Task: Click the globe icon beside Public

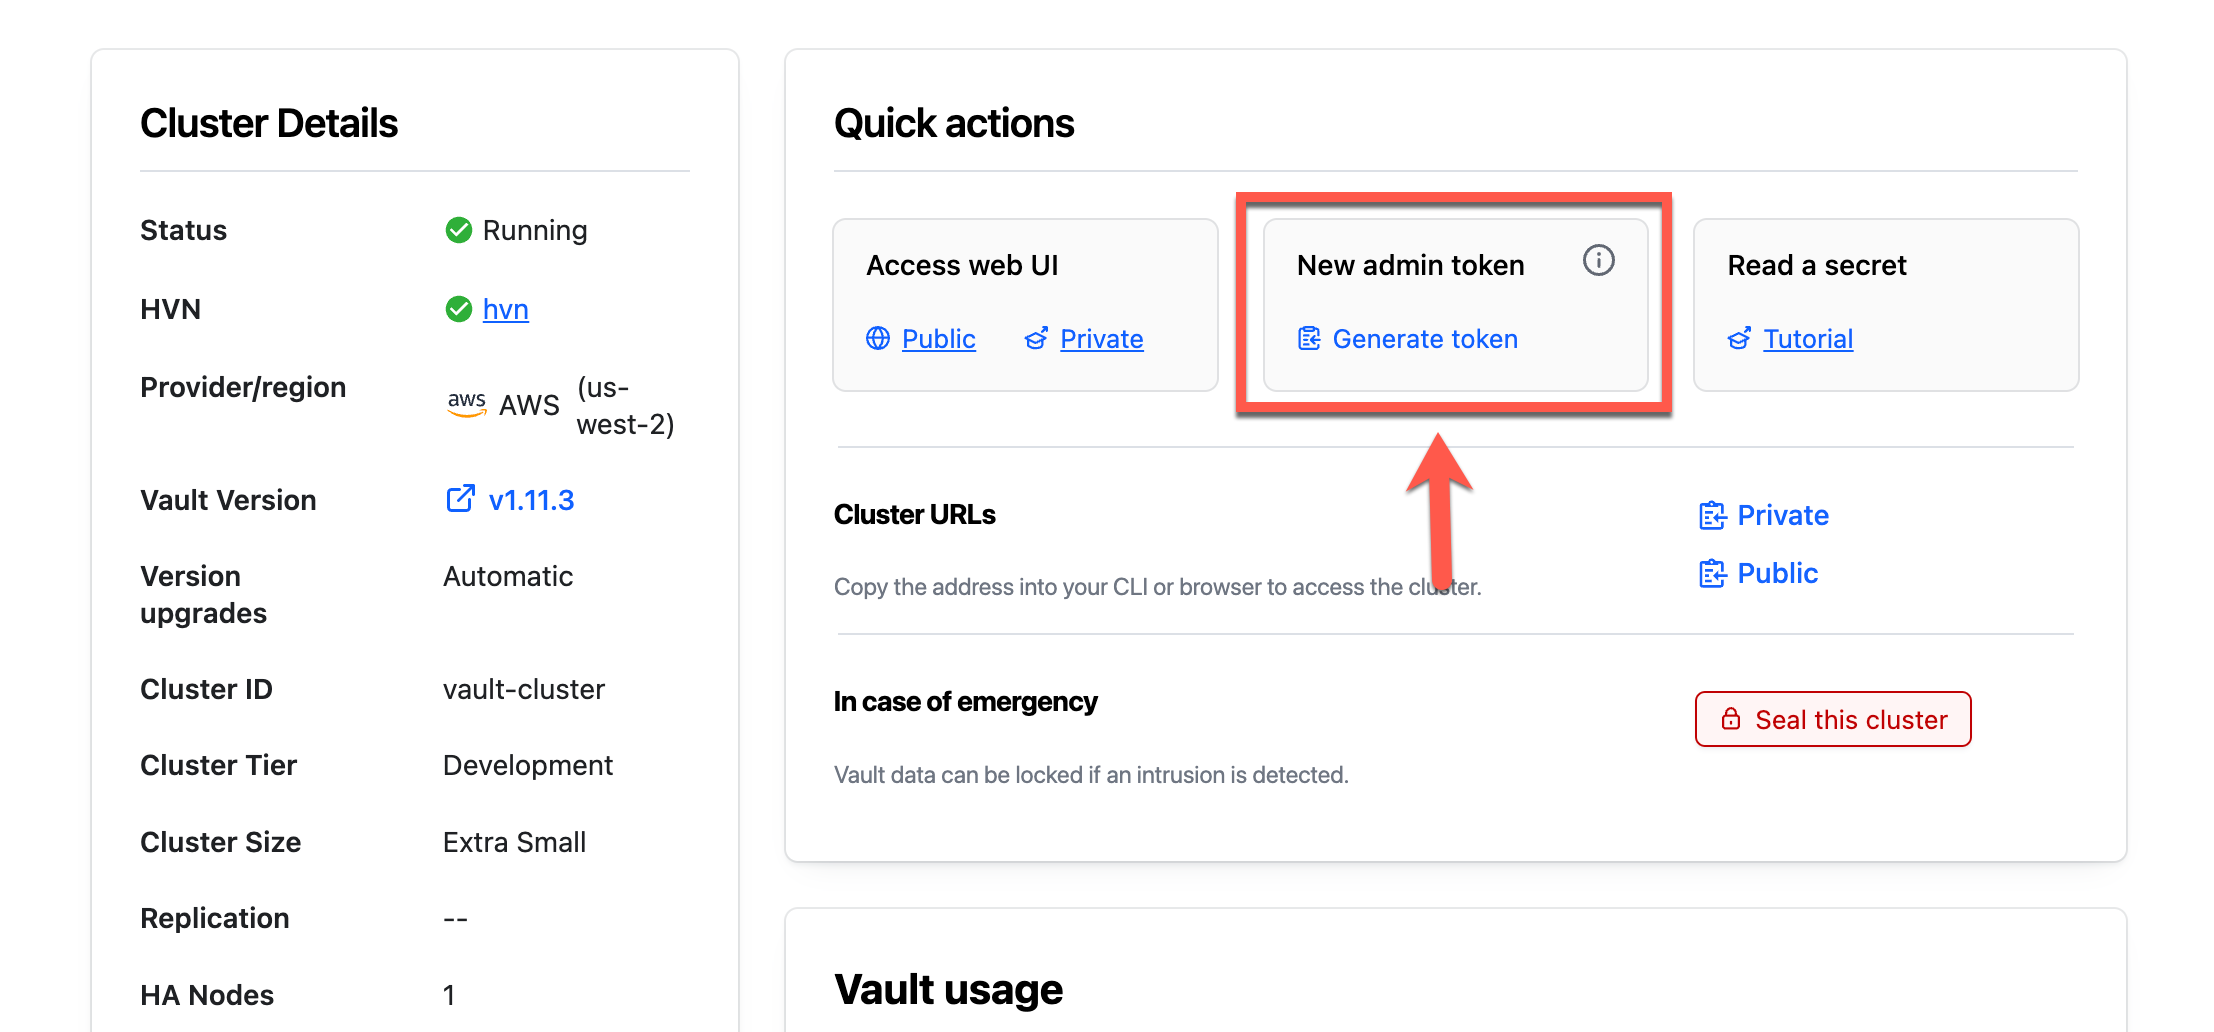Action: click(x=878, y=339)
